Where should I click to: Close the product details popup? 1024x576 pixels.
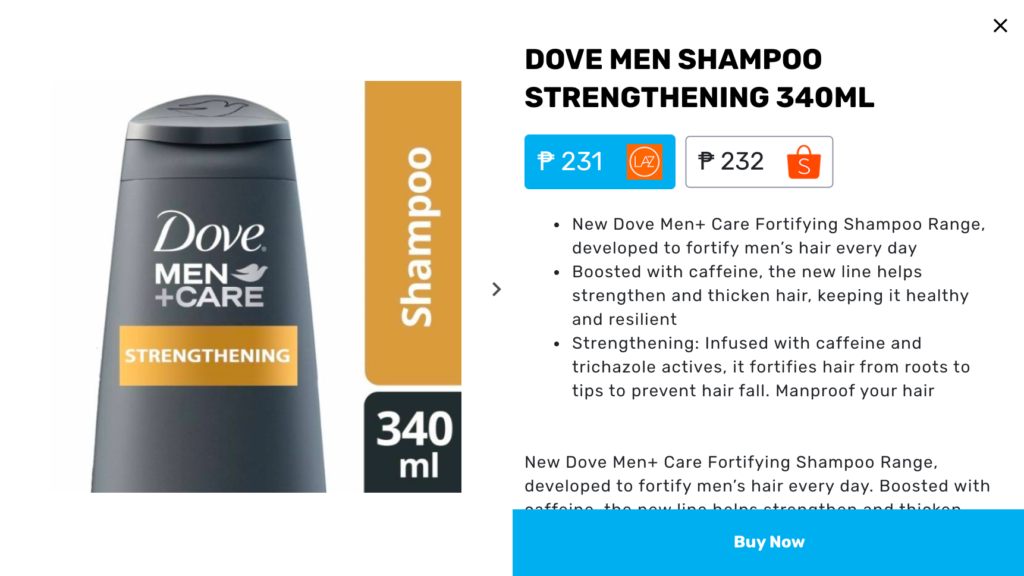point(1000,26)
